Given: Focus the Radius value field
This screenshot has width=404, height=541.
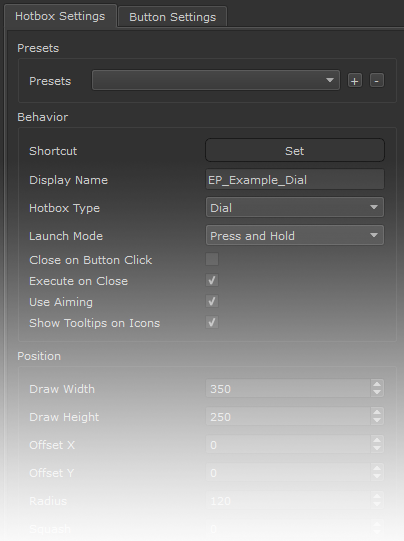Looking at the screenshot, I should click(288, 501).
